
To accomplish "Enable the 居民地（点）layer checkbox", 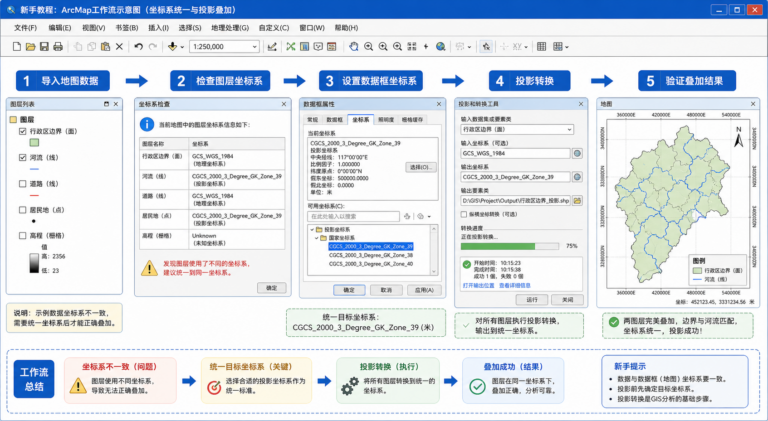I will 23,210.
